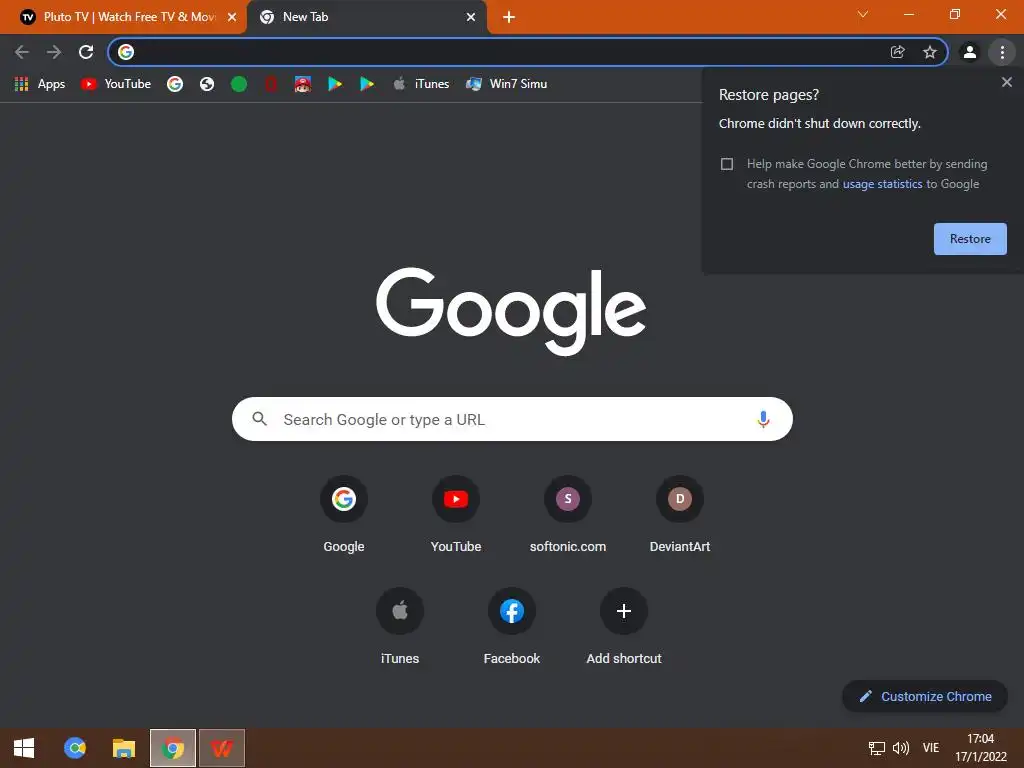1024x768 pixels.
Task: Open the usage statistics link
Action: pos(882,184)
